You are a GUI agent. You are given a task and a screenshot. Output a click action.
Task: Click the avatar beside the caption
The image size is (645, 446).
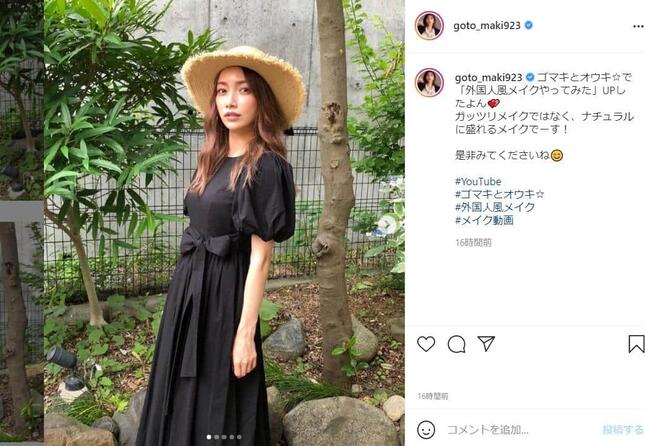point(429,83)
